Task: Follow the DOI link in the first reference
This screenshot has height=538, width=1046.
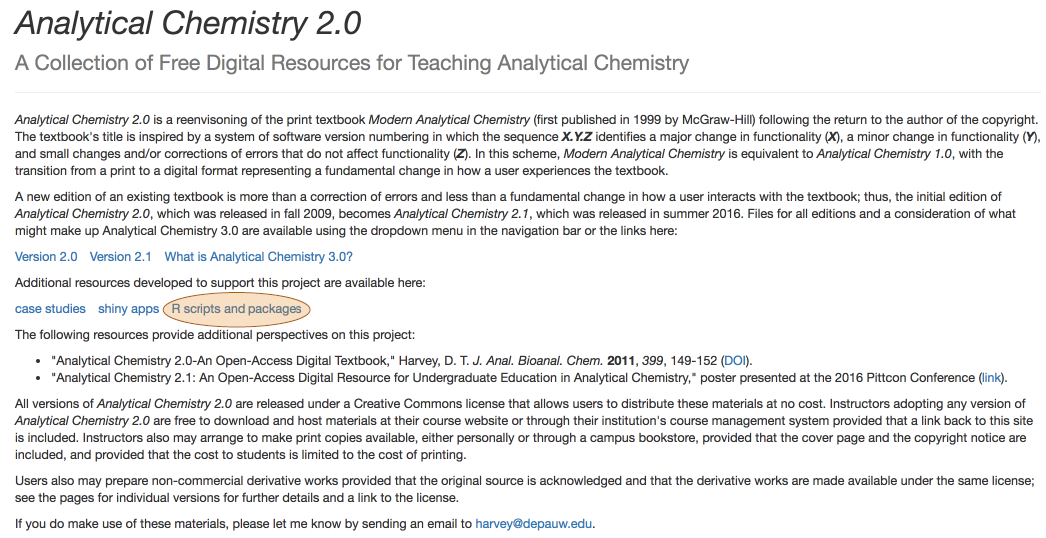Action: point(734,360)
